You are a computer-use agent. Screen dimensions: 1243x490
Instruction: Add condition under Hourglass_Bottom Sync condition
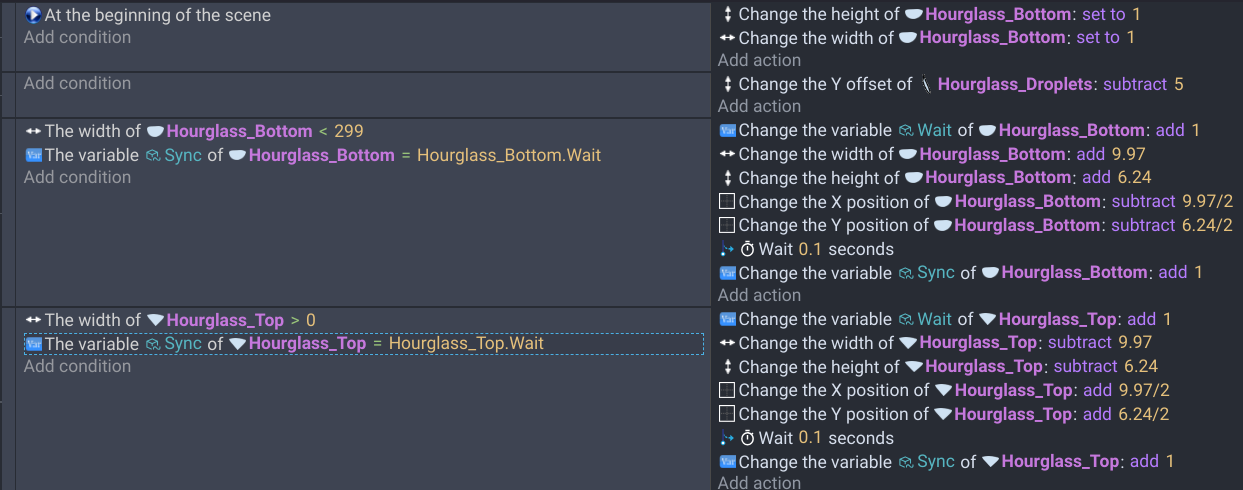tap(77, 177)
